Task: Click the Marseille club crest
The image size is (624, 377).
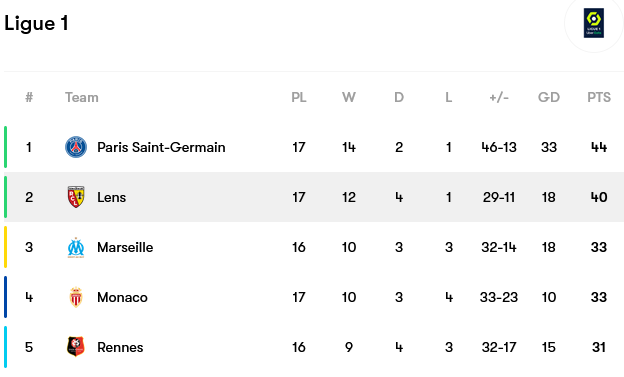Action: (76, 247)
